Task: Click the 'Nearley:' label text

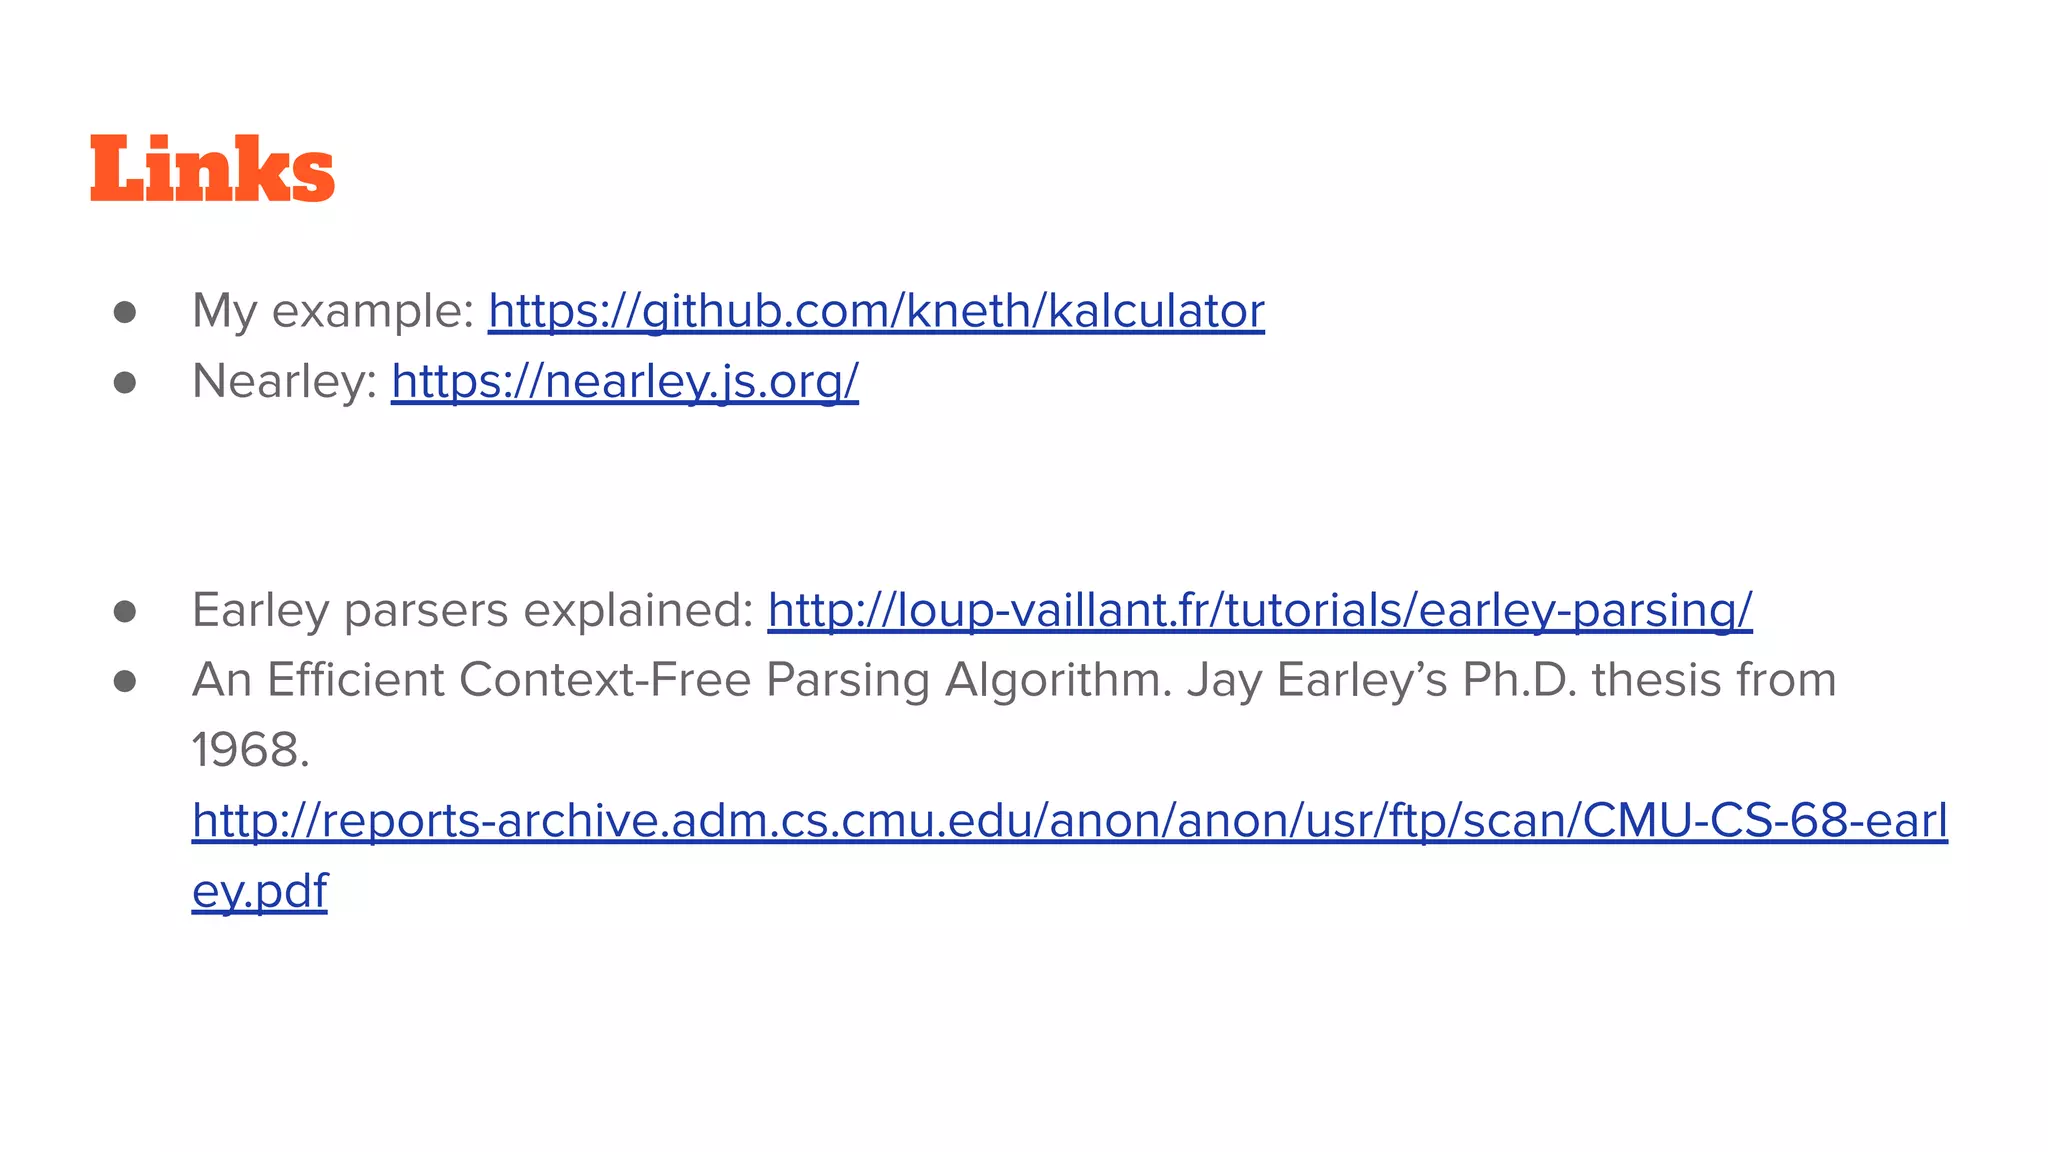Action: click(x=285, y=381)
